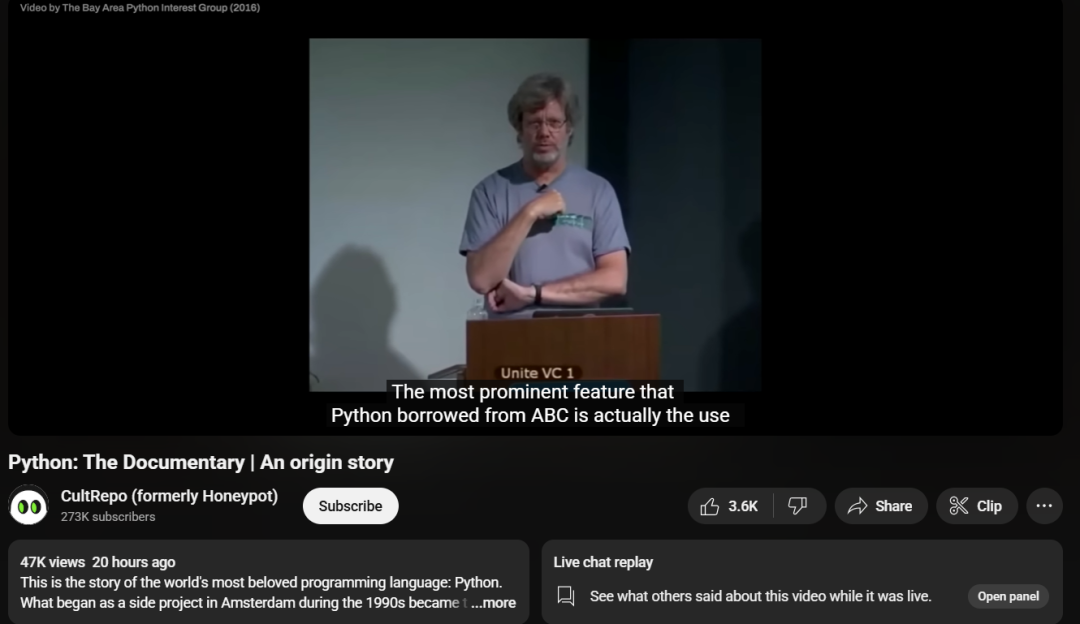
Task: Click the Clip button label
Action: coord(989,506)
